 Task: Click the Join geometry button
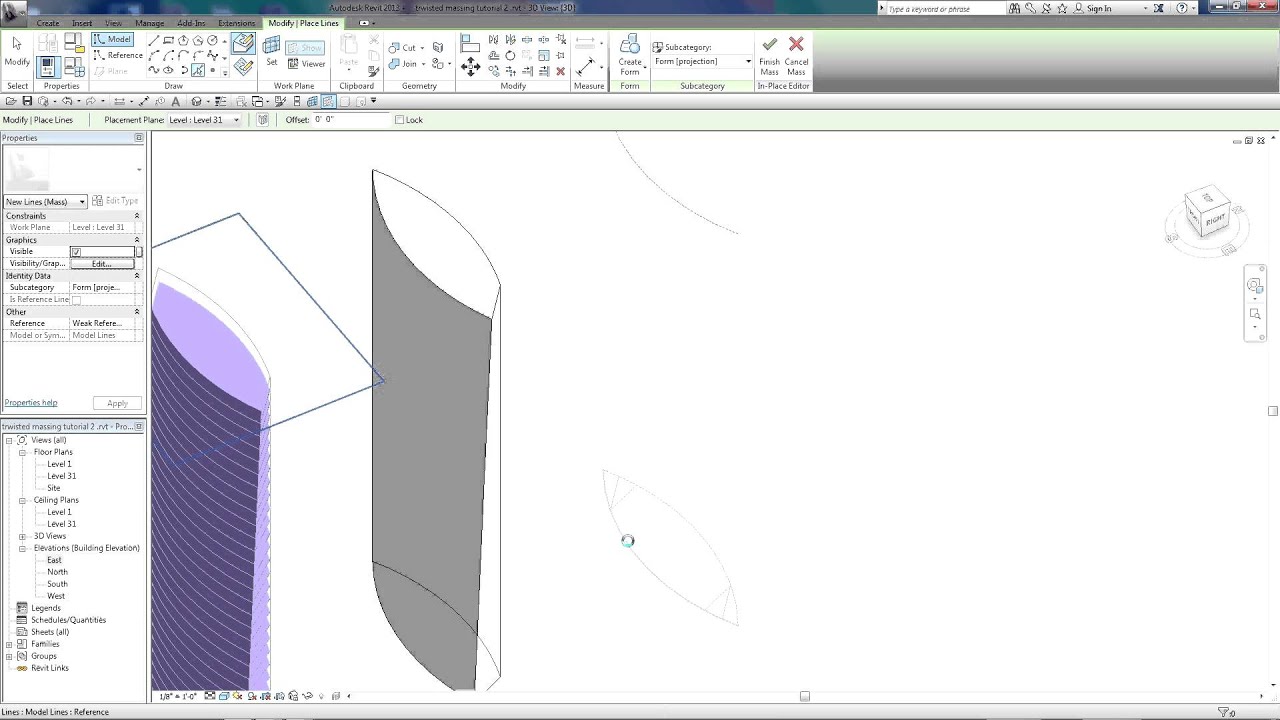[406, 64]
